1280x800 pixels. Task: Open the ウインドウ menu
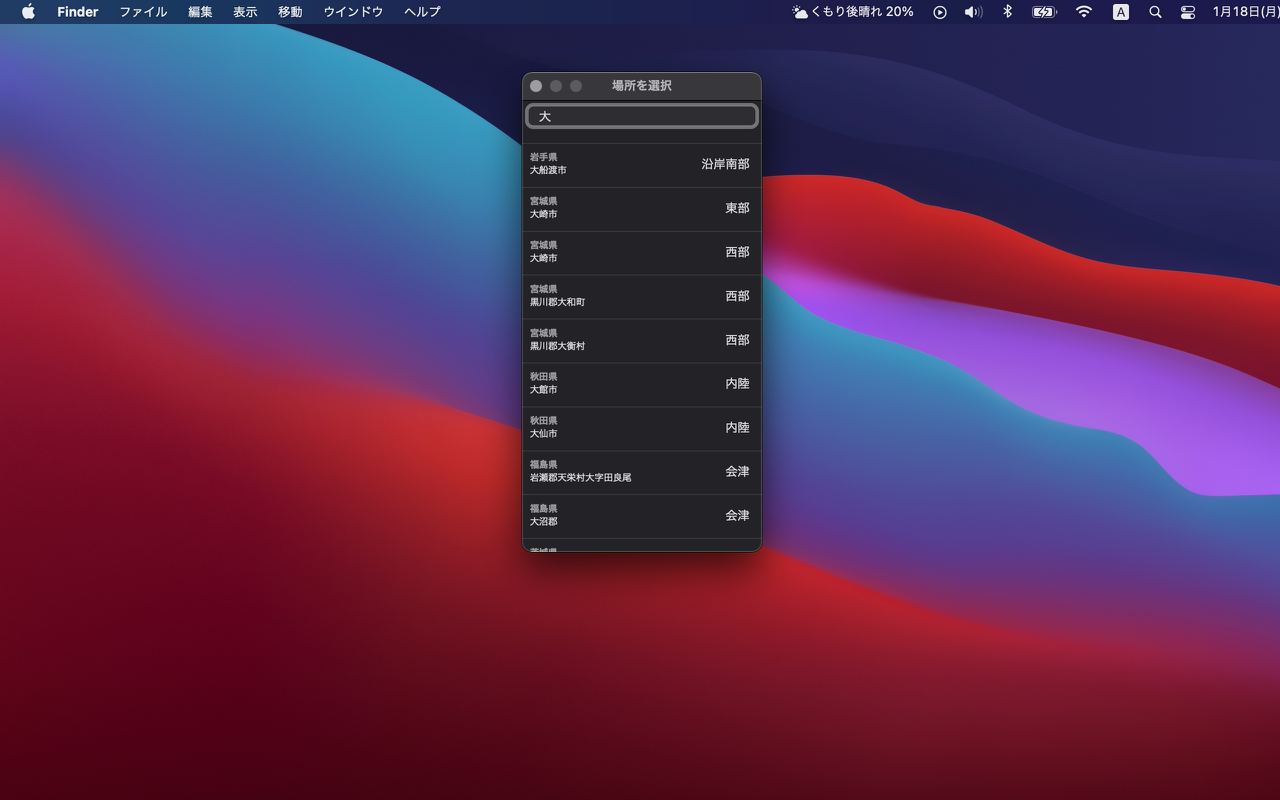coord(353,12)
